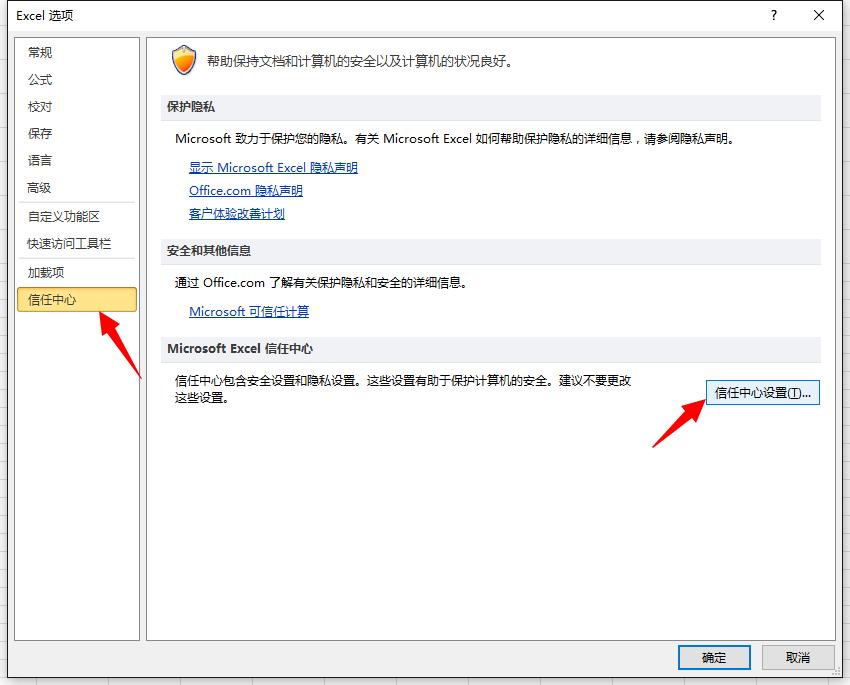Viewport: 850px width, 685px height.
Task: Confirm settings with the 确定 button
Action: click(x=713, y=657)
